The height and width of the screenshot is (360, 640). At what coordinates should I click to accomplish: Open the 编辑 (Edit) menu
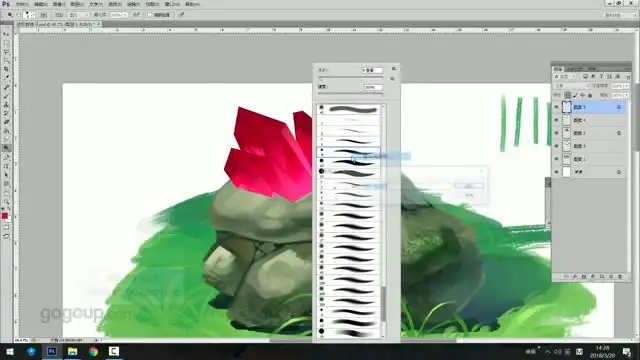(x=40, y=4)
